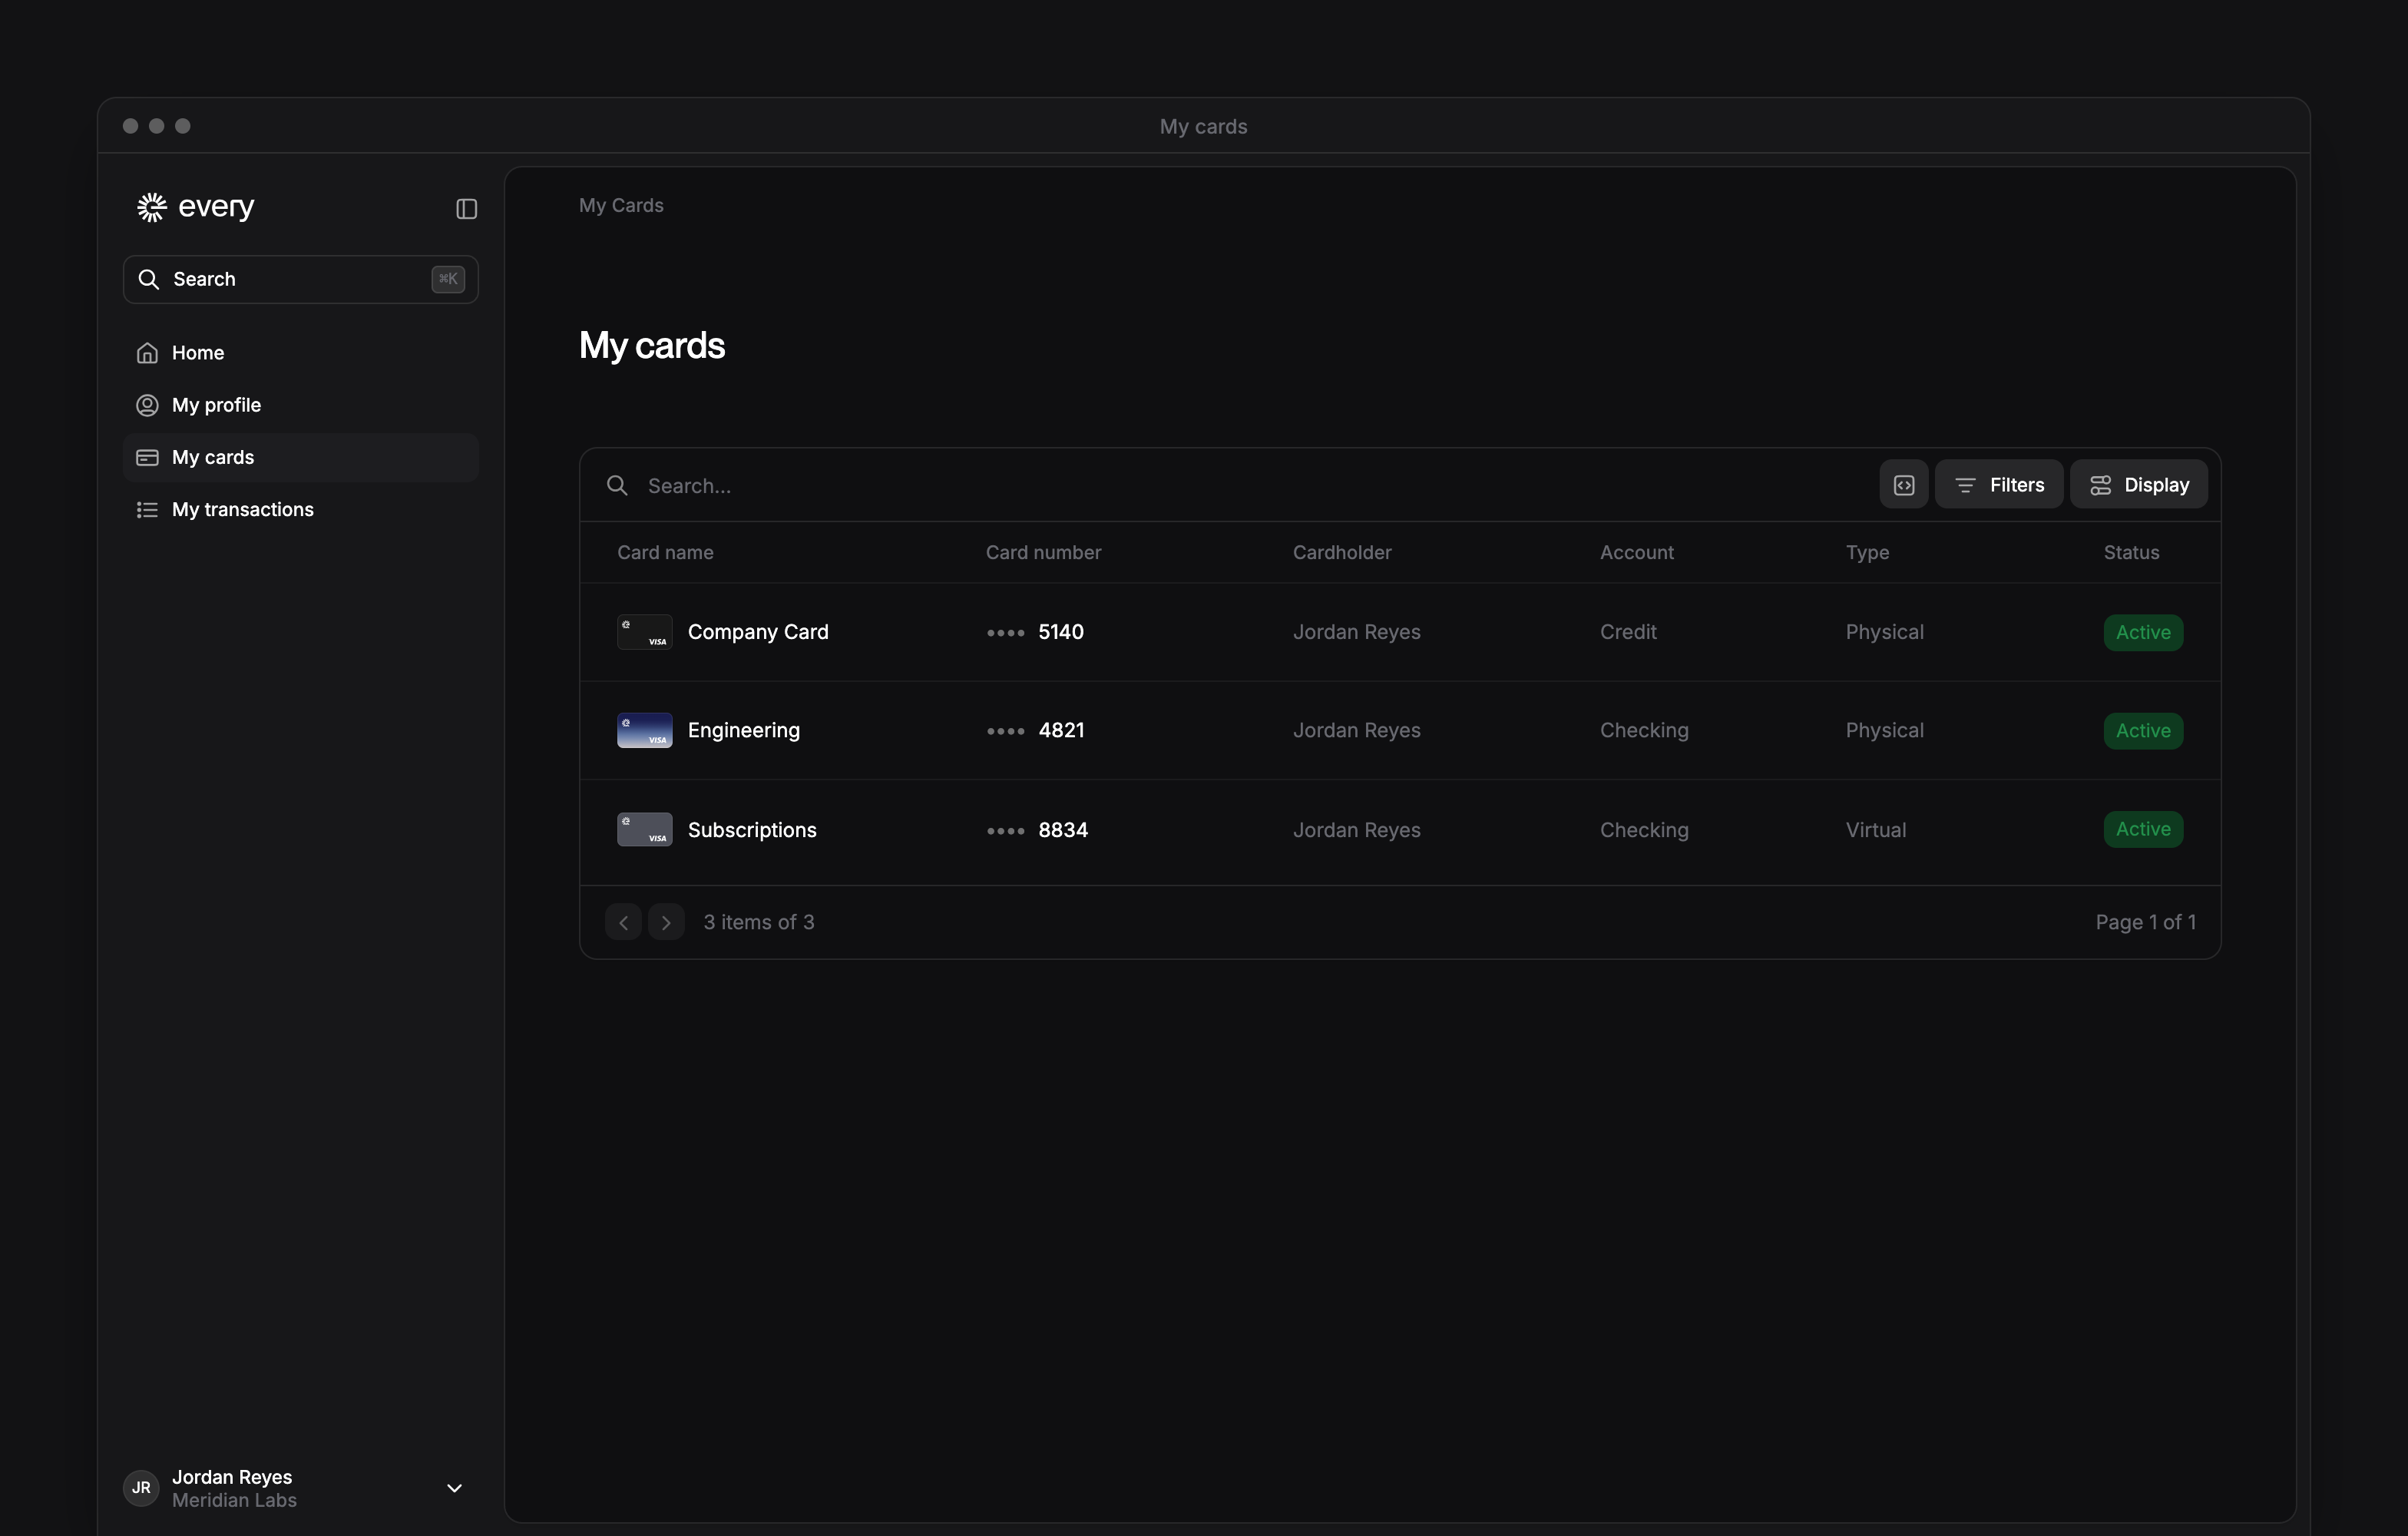Click the Subscriptions card thumbnail image
2408x1536 pixels.
644,829
